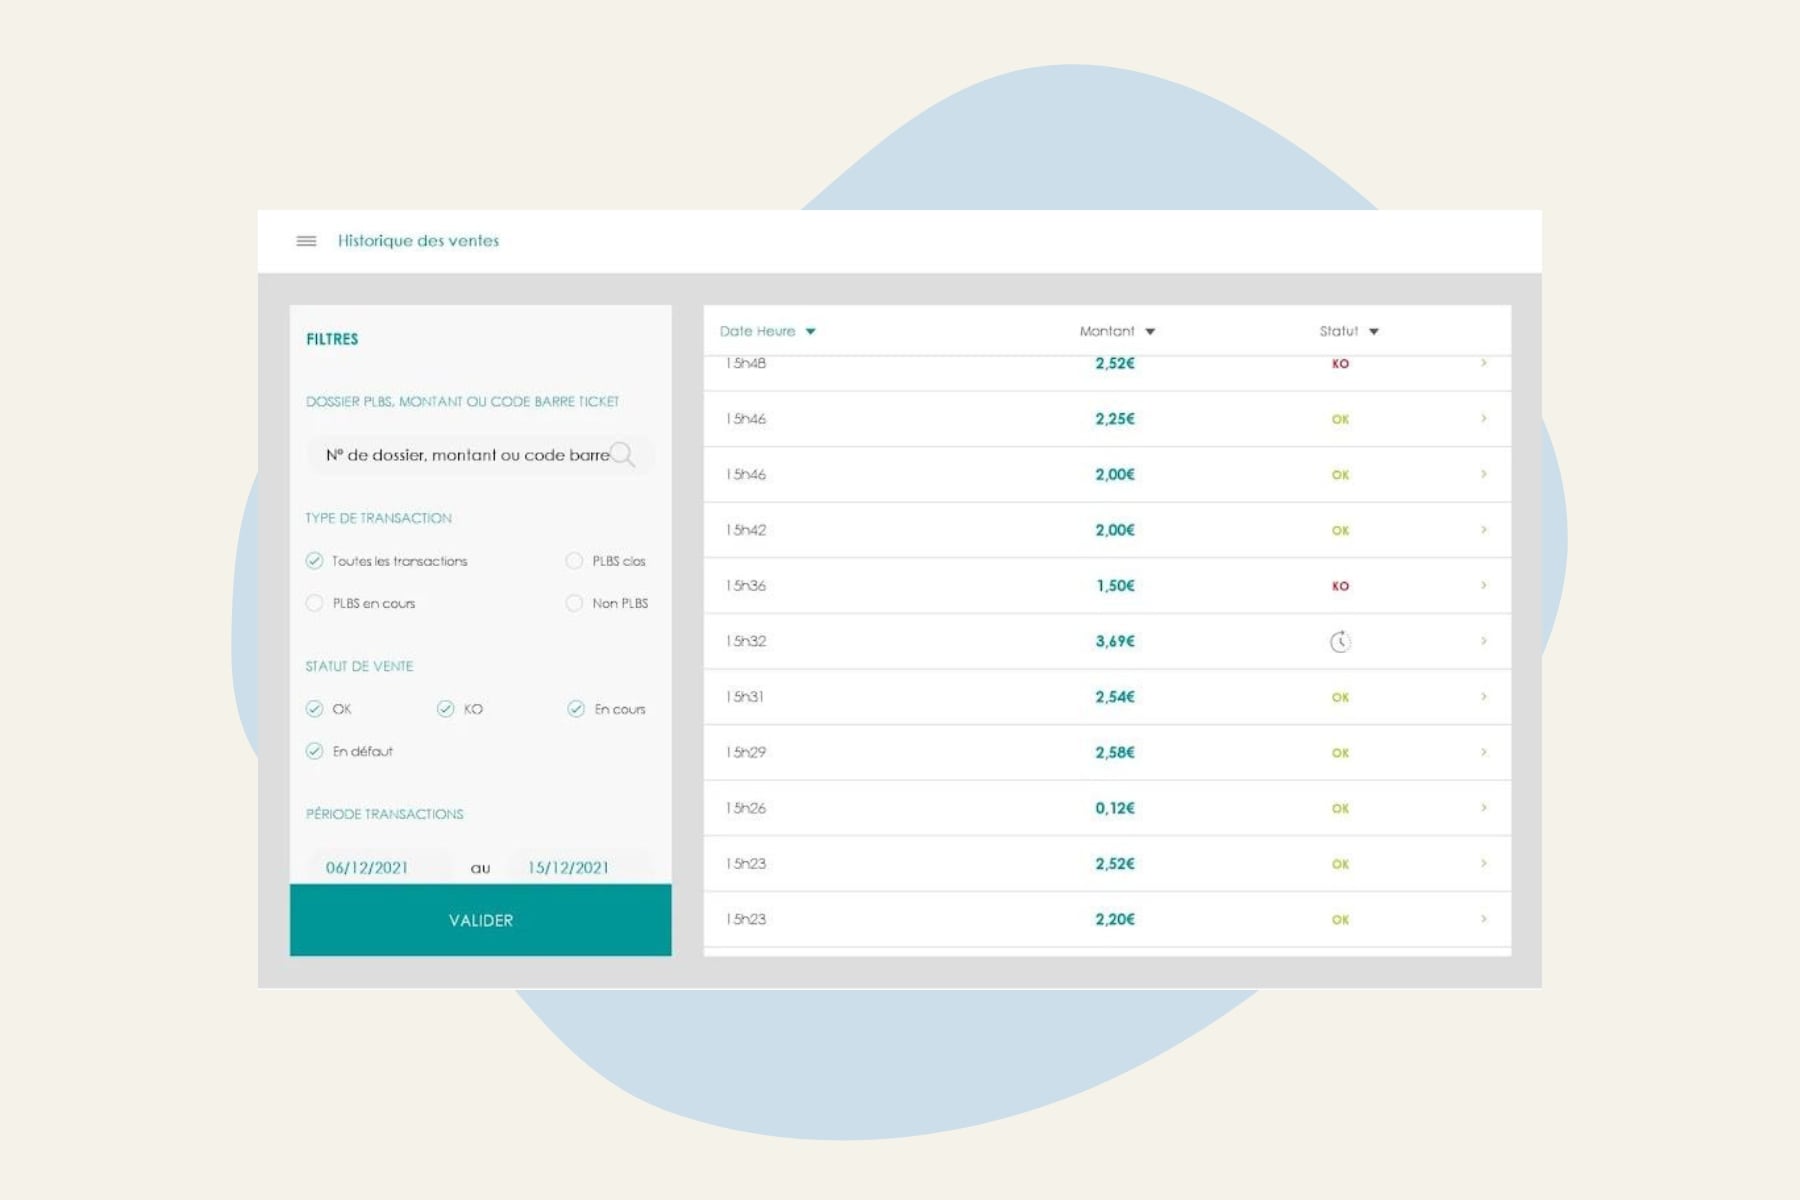Open details chevron of the 15h31 row
The image size is (1800, 1200).
click(x=1483, y=697)
